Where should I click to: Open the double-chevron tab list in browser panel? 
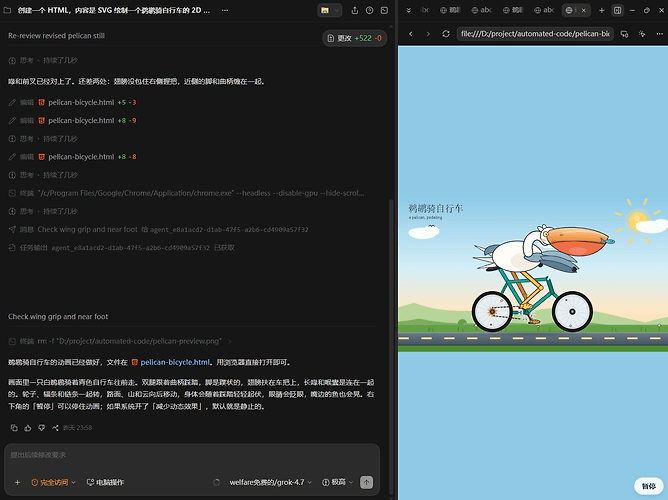tap(409, 10)
